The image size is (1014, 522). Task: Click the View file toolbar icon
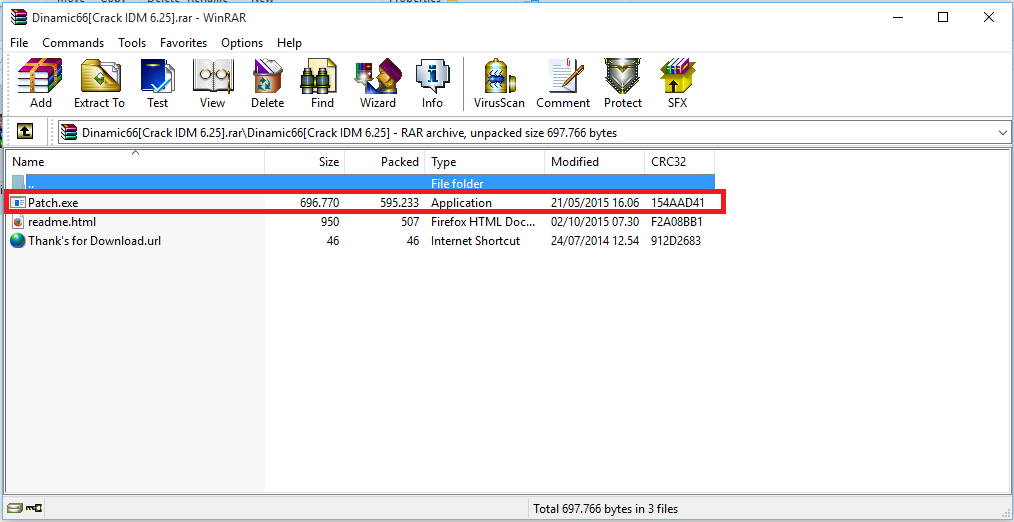(212, 83)
